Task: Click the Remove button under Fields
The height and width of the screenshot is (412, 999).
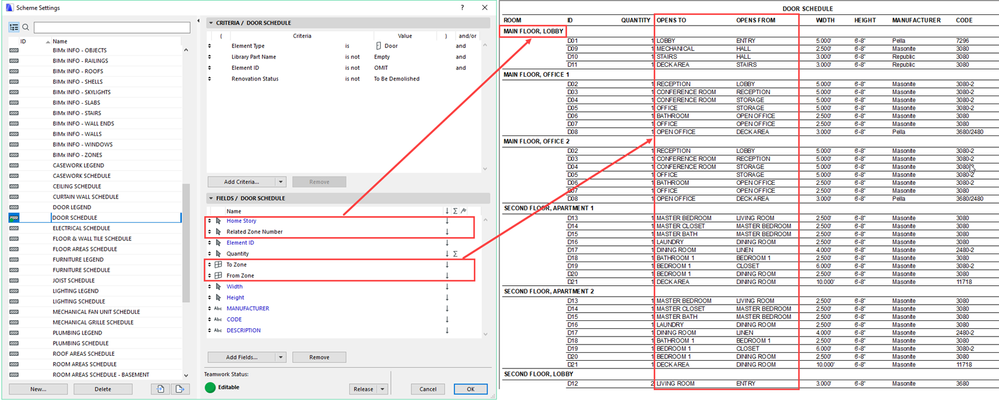Action: click(x=319, y=357)
